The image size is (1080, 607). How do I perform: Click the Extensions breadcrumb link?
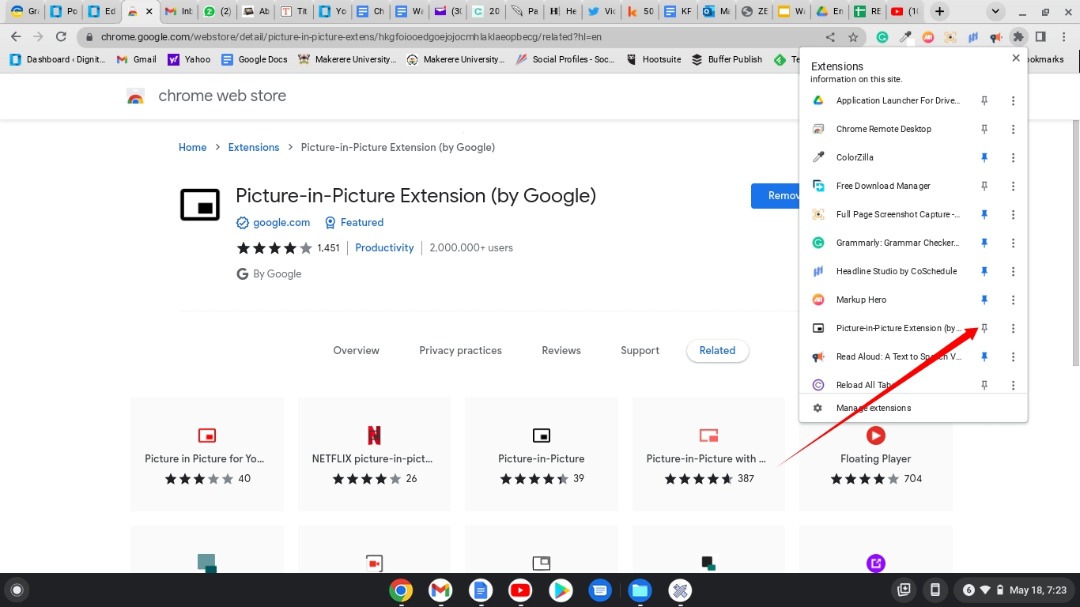click(253, 147)
